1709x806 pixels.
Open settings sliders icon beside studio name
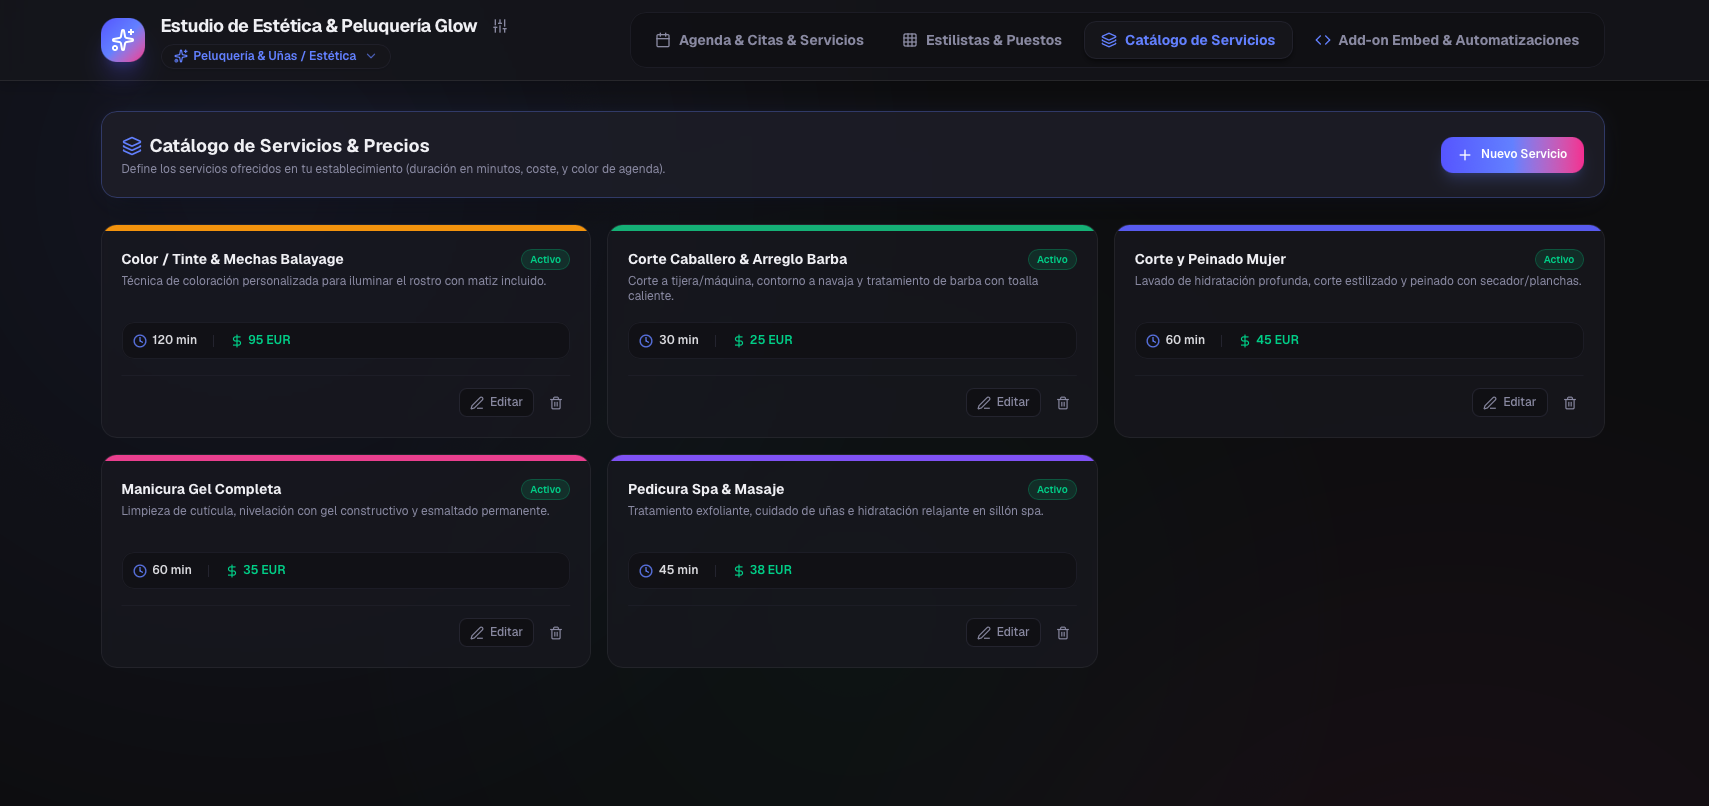500,26
